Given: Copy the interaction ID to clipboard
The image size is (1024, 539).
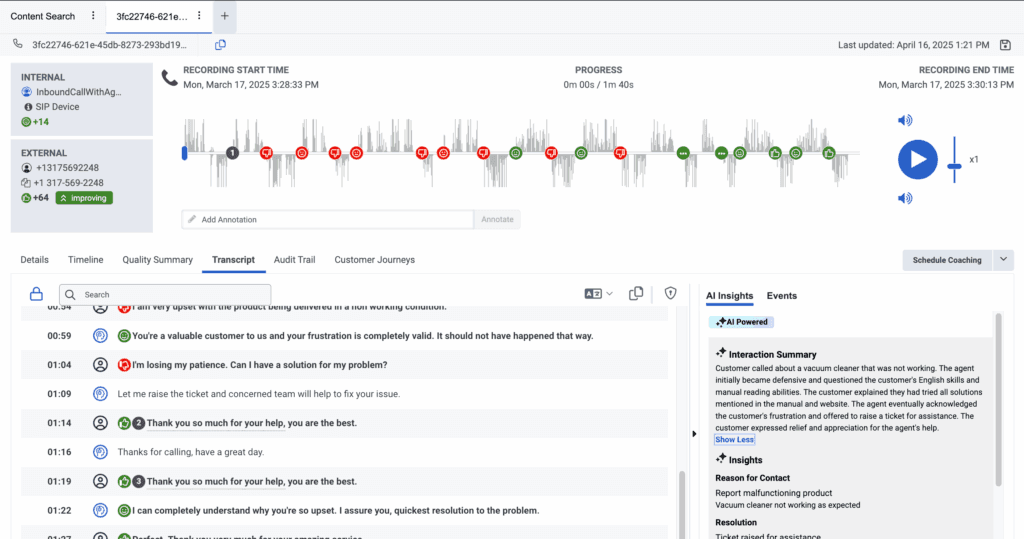Looking at the screenshot, I should 220,45.
